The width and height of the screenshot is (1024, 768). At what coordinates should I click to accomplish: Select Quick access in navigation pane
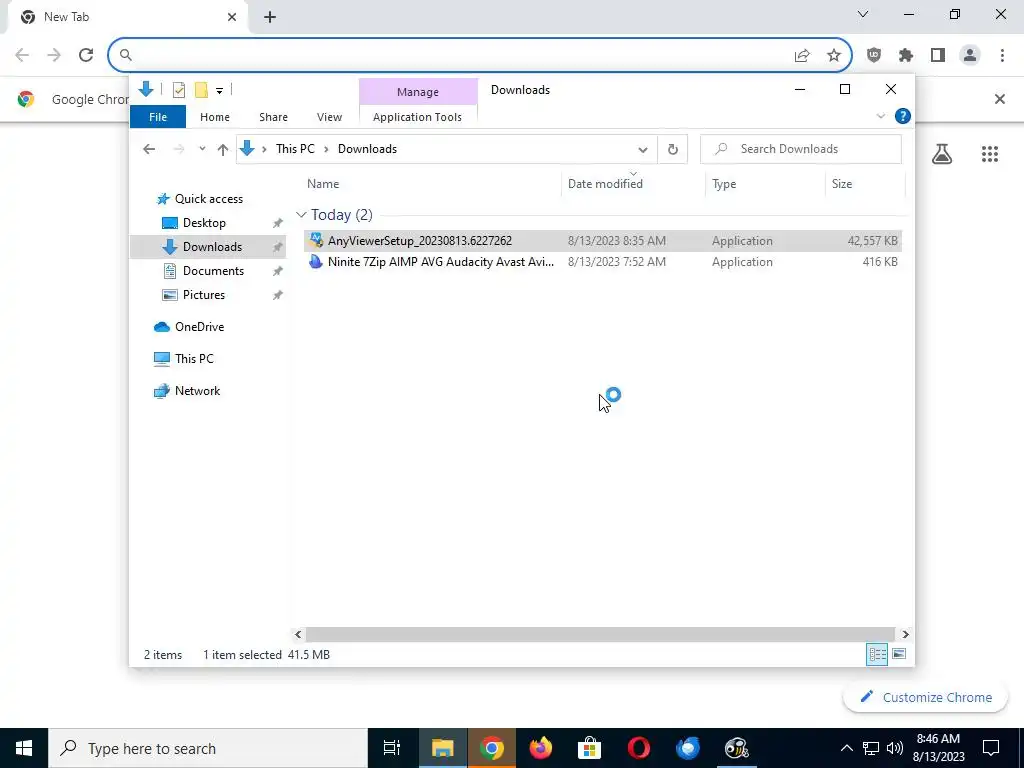[x=208, y=199]
